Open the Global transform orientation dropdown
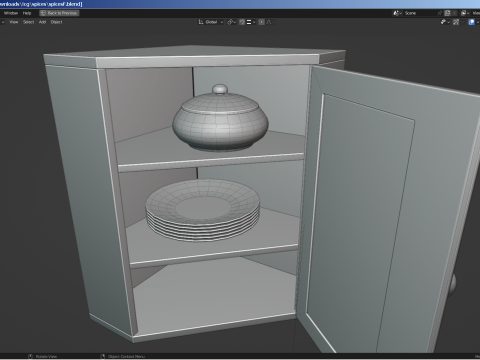This screenshot has height=360, width=480. 211,22
